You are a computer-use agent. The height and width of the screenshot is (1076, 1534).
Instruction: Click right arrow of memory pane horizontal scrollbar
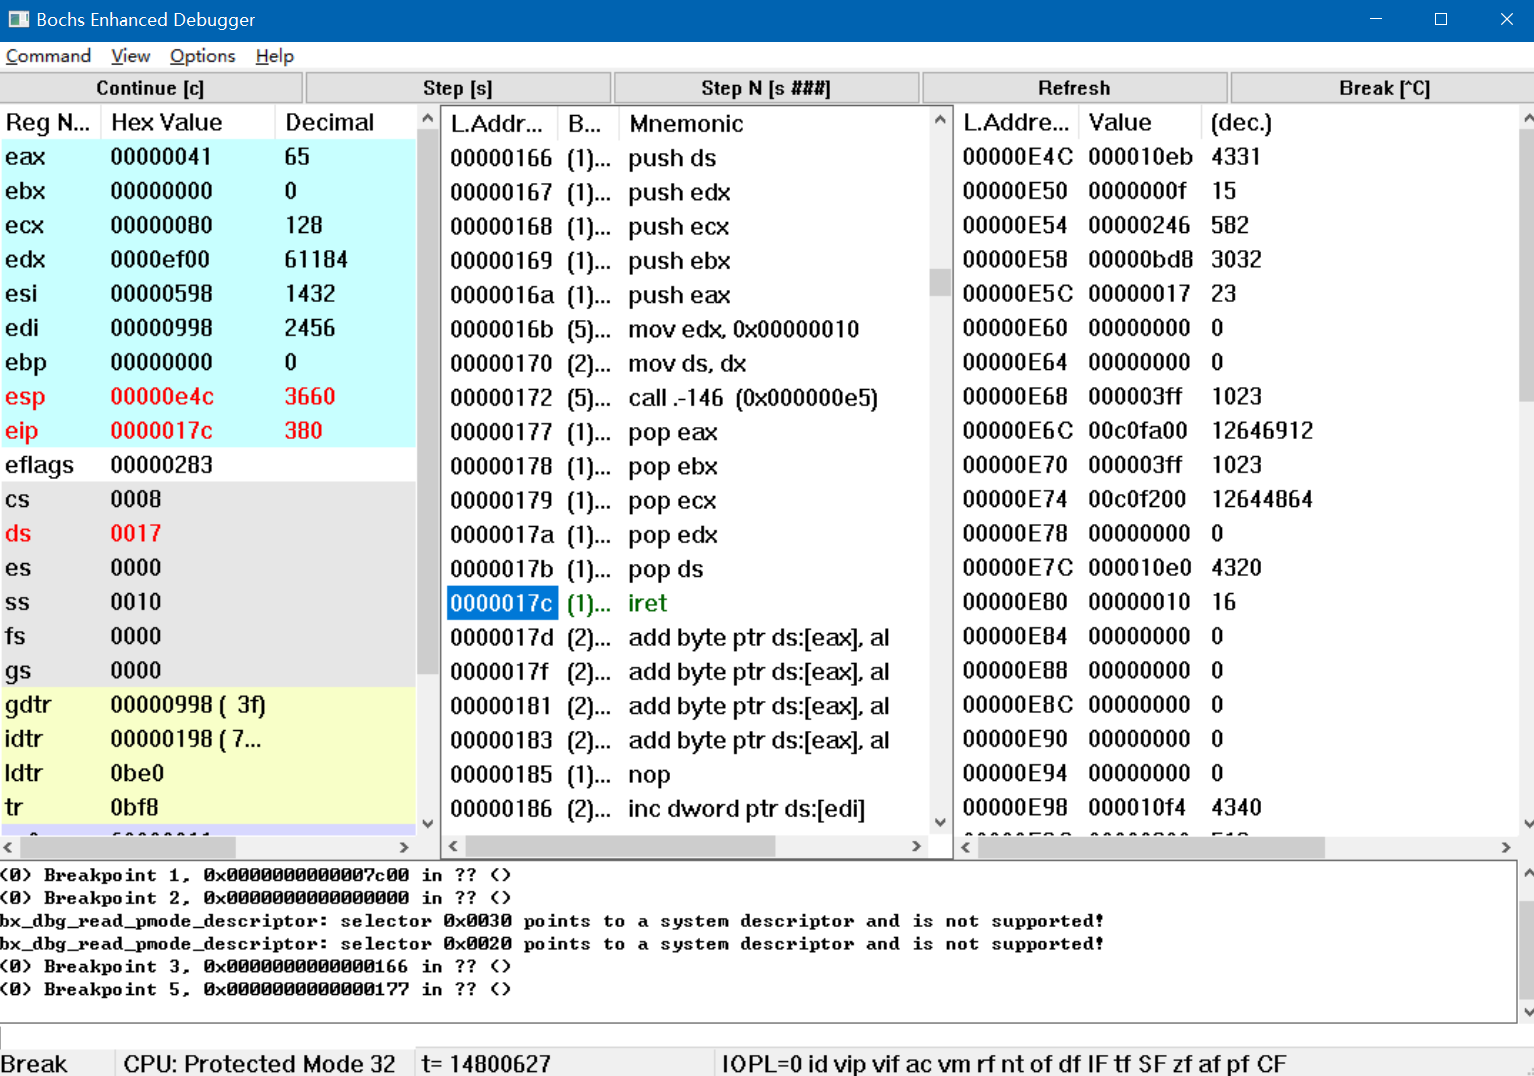[1506, 847]
